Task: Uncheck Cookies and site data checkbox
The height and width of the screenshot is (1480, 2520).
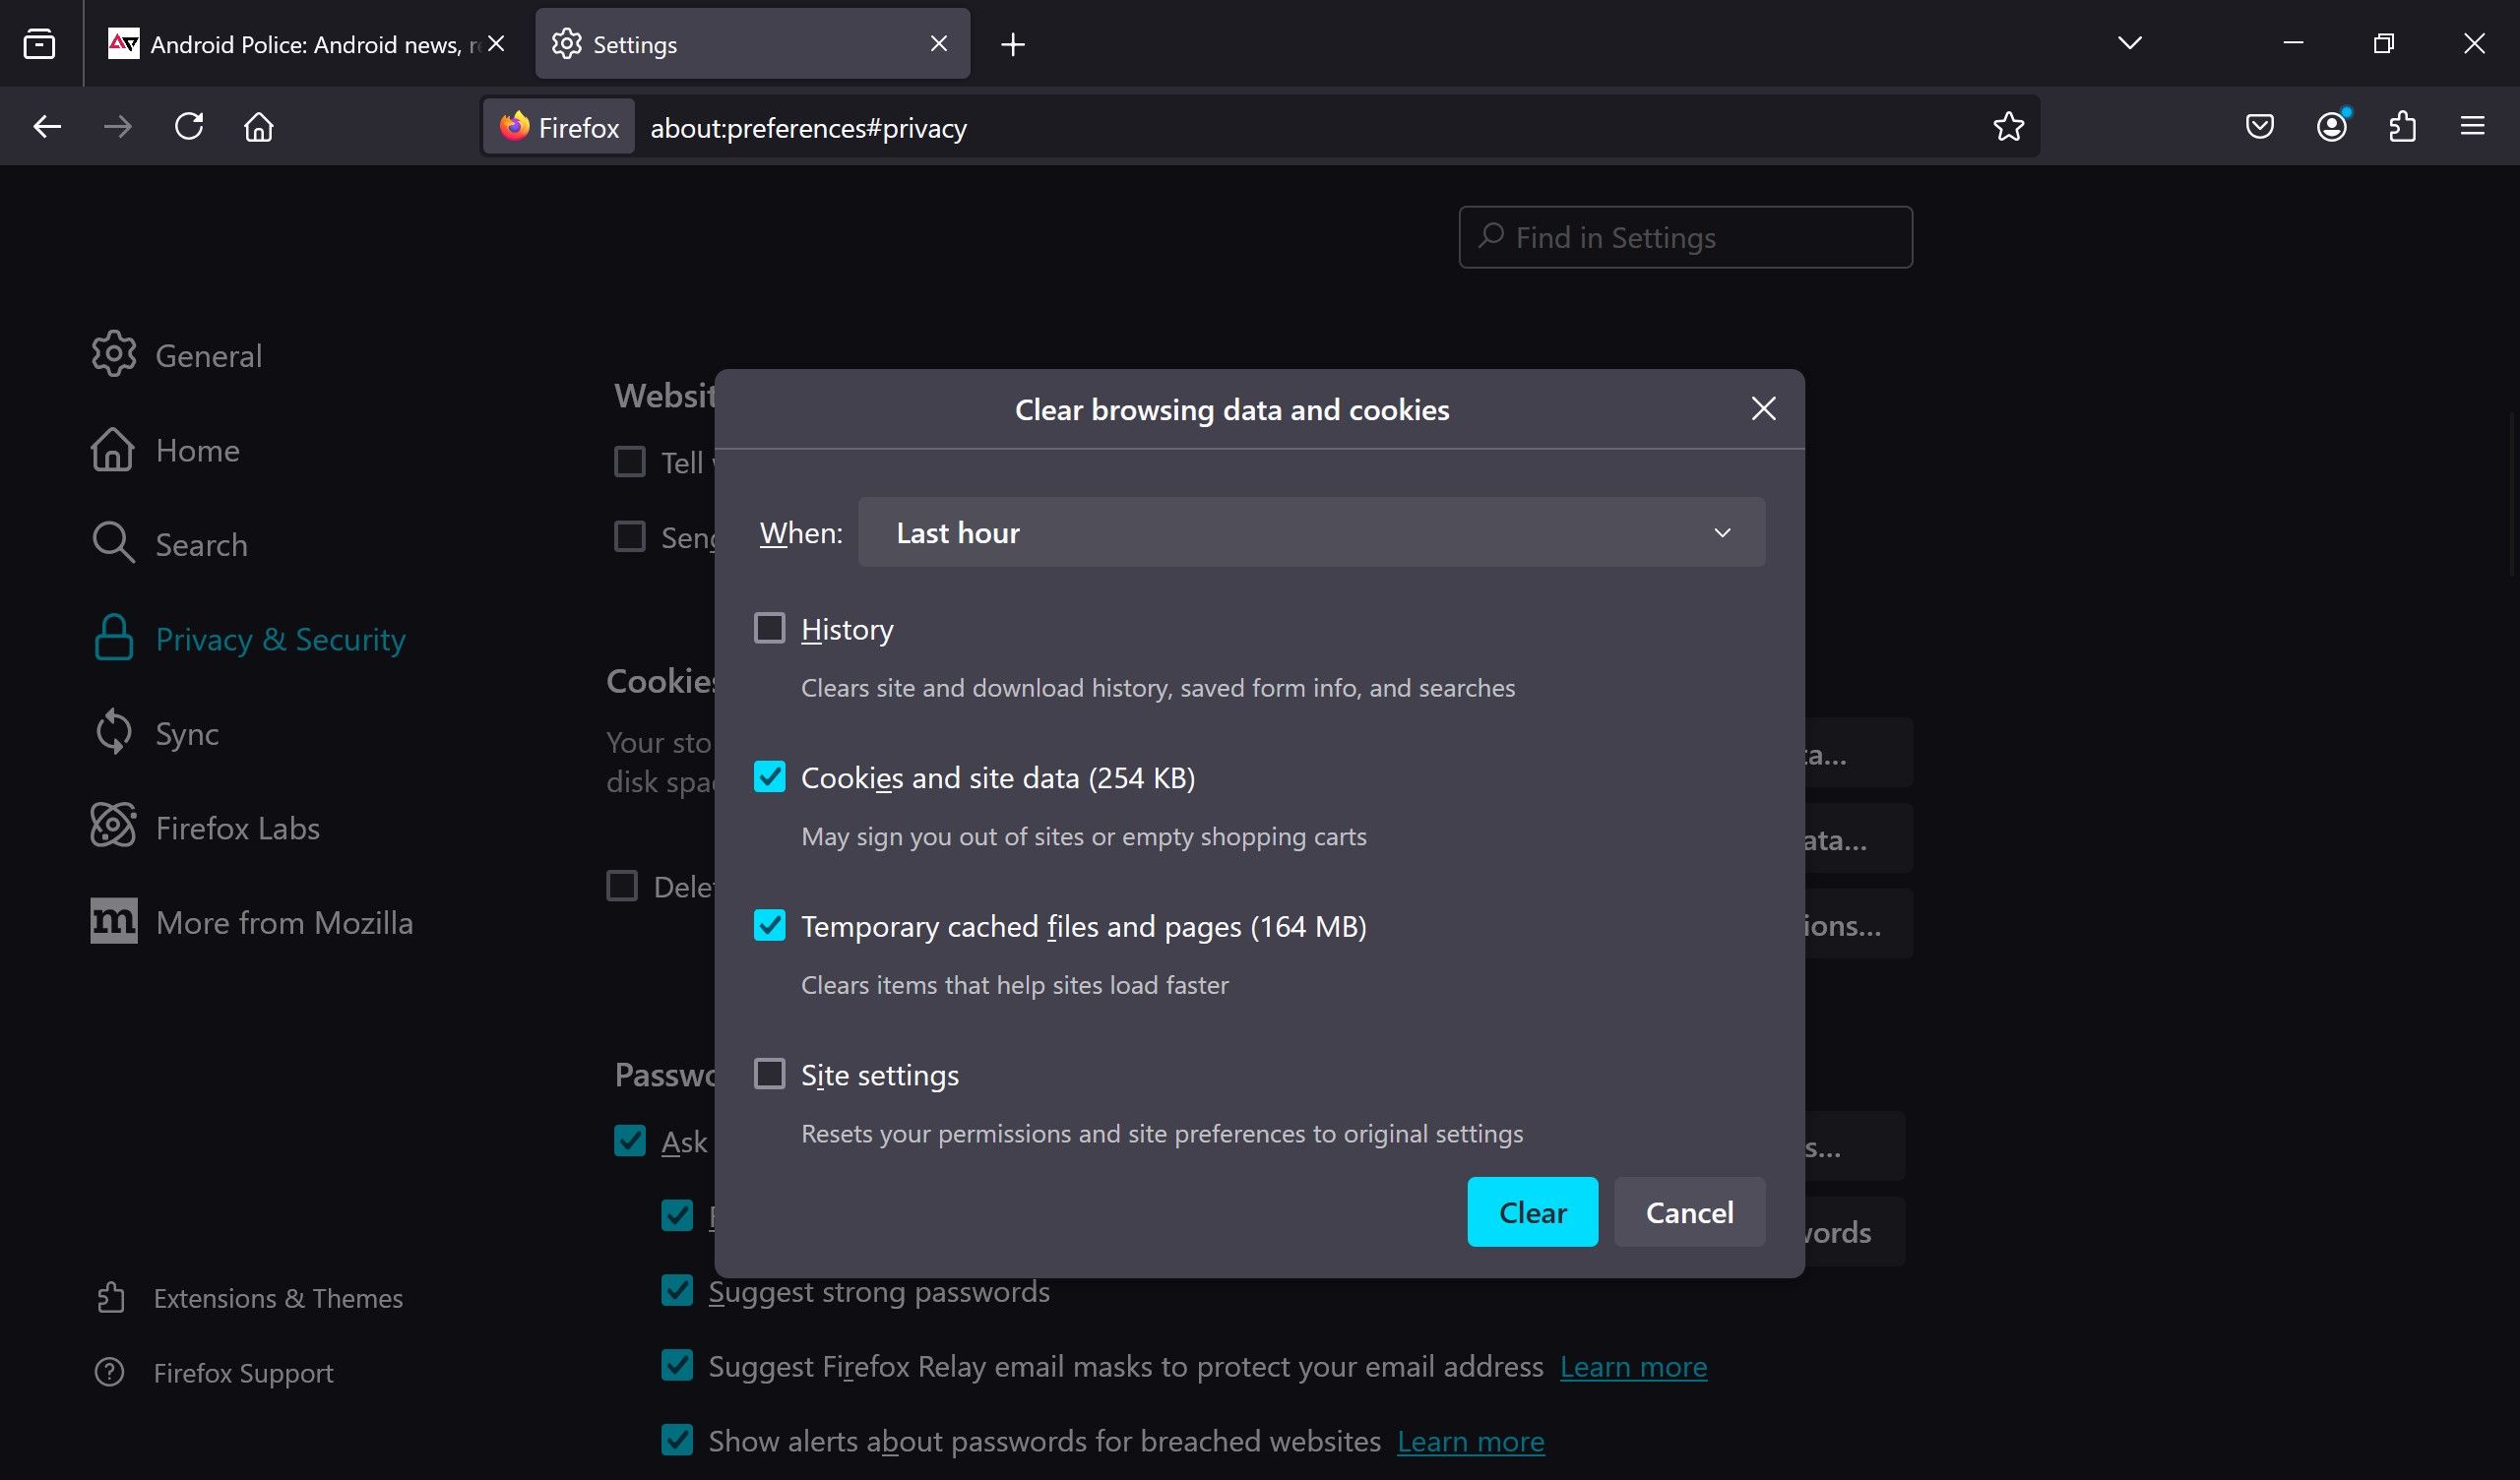Action: click(x=770, y=777)
